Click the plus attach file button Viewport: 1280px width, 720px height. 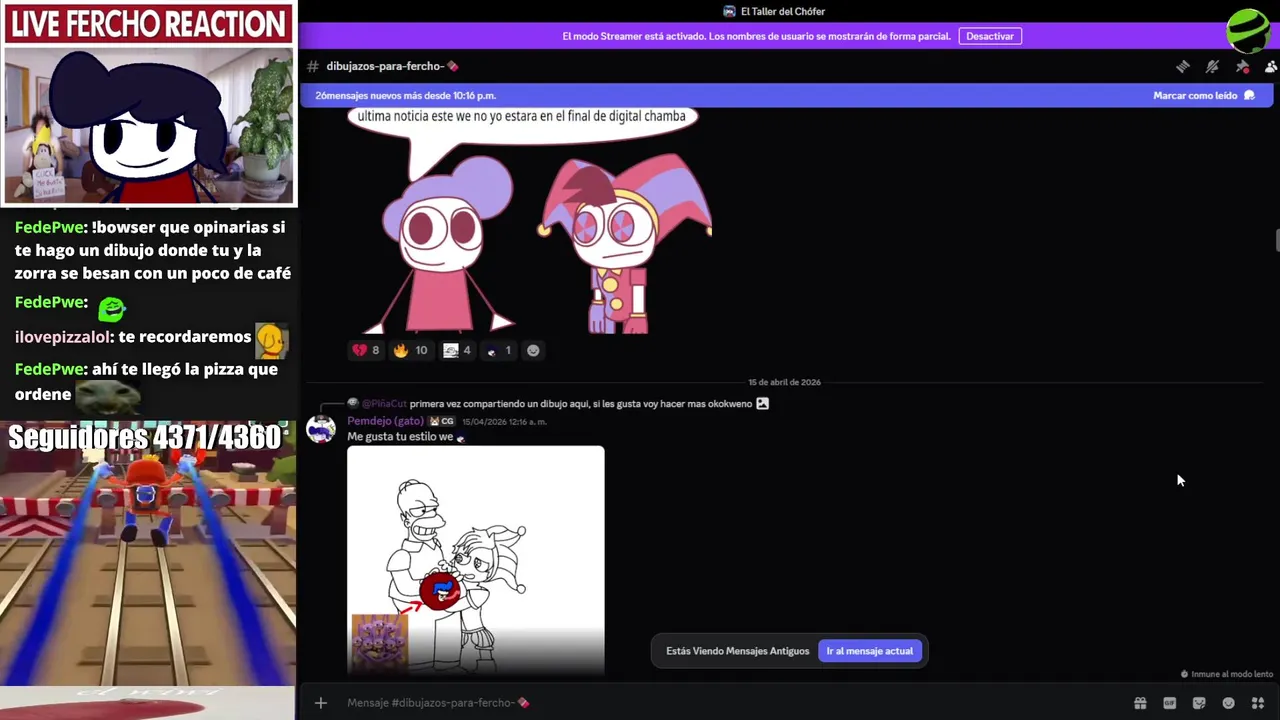[321, 703]
